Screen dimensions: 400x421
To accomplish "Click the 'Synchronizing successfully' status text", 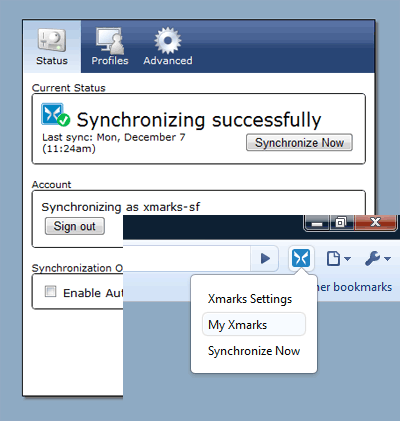I will pyautogui.click(x=199, y=120).
